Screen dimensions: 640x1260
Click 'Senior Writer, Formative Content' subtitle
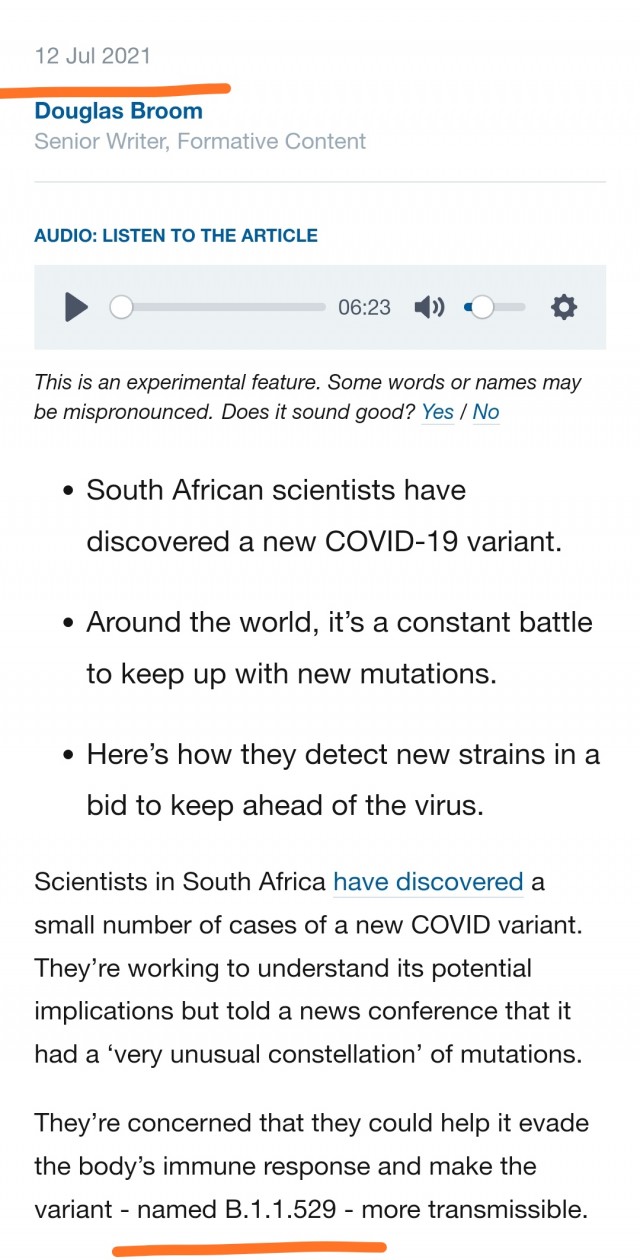pos(200,141)
